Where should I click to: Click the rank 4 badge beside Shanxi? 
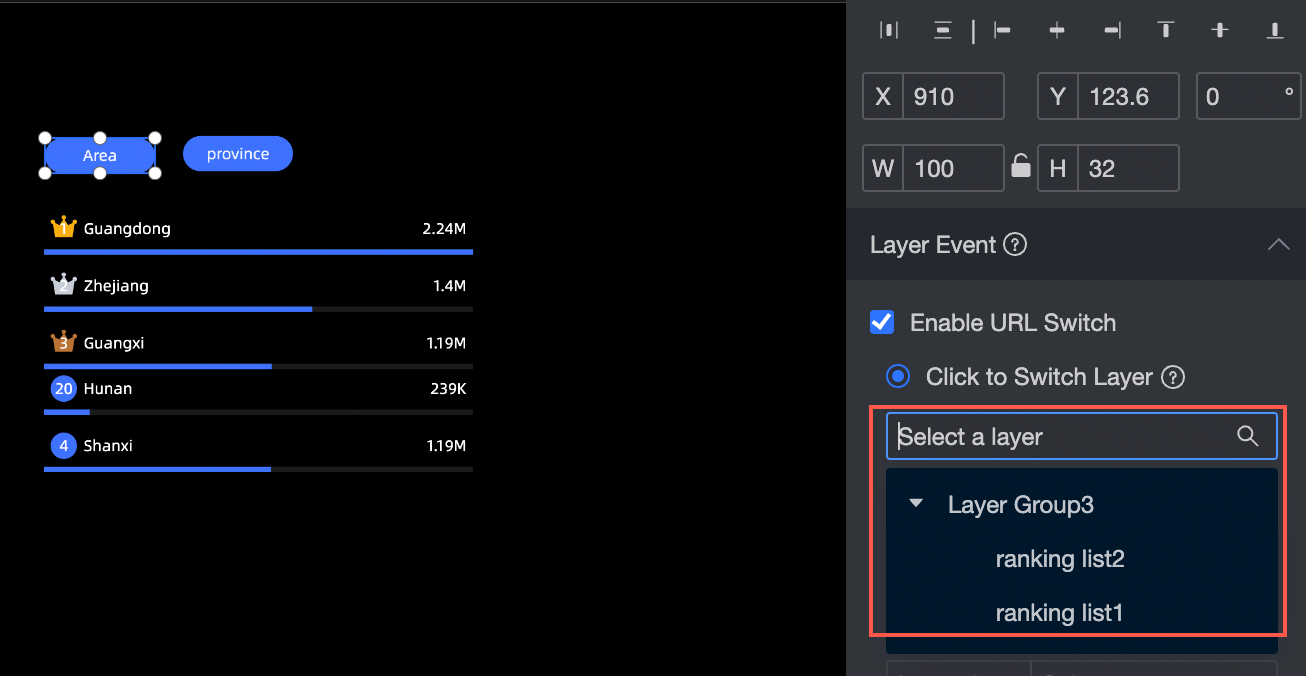pyautogui.click(x=63, y=445)
